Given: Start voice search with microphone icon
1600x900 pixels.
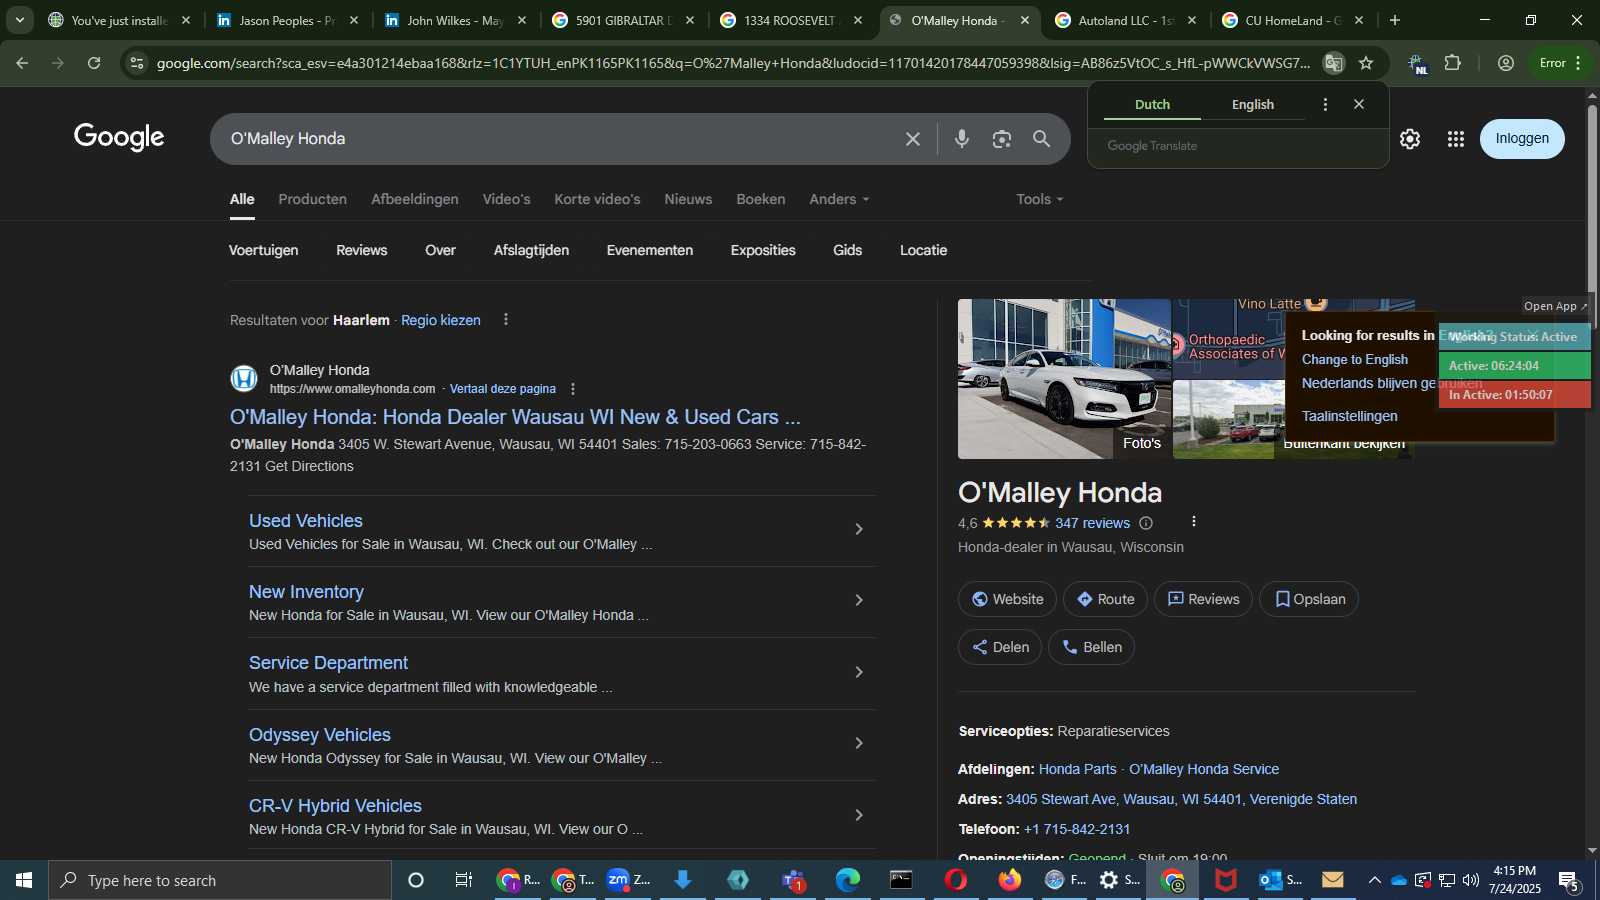Looking at the screenshot, I should pyautogui.click(x=961, y=139).
